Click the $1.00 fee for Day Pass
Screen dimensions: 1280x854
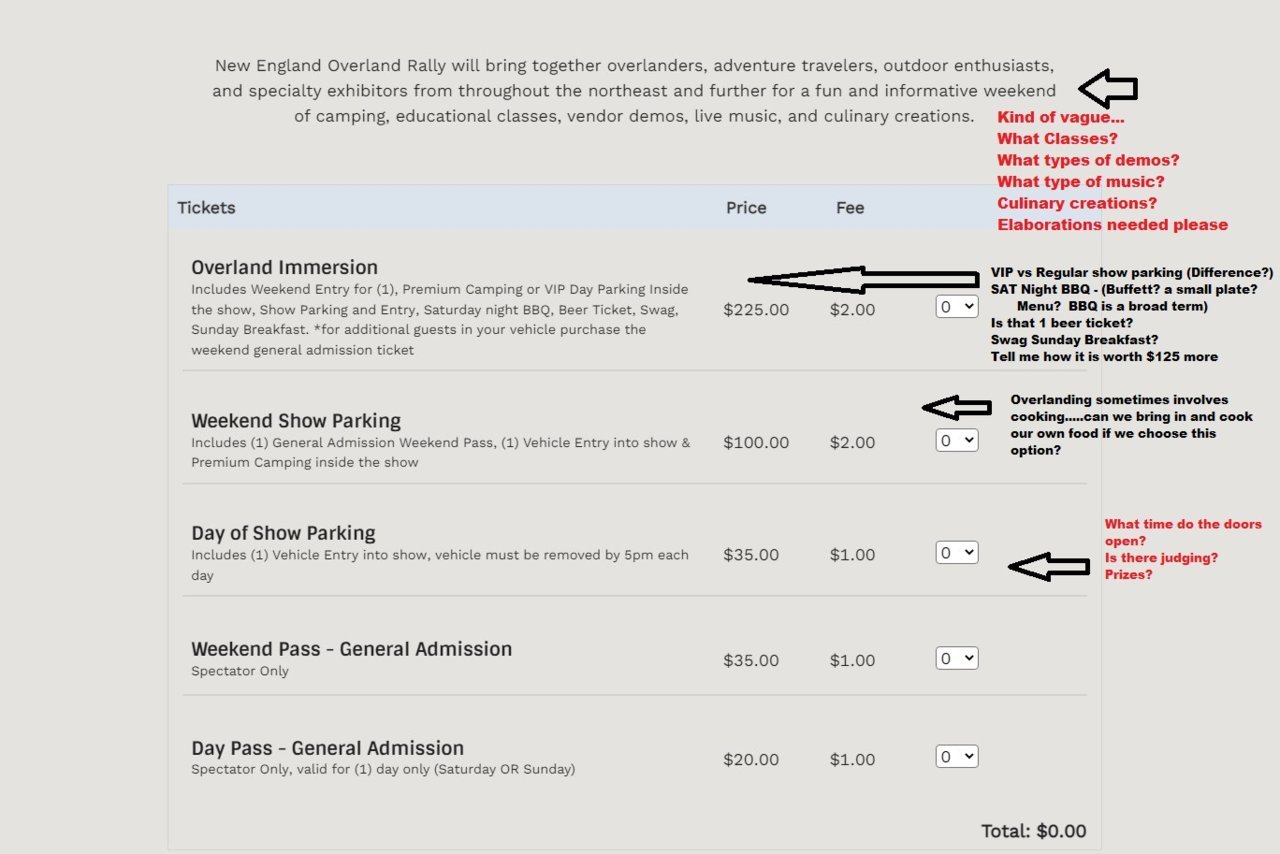click(852, 760)
